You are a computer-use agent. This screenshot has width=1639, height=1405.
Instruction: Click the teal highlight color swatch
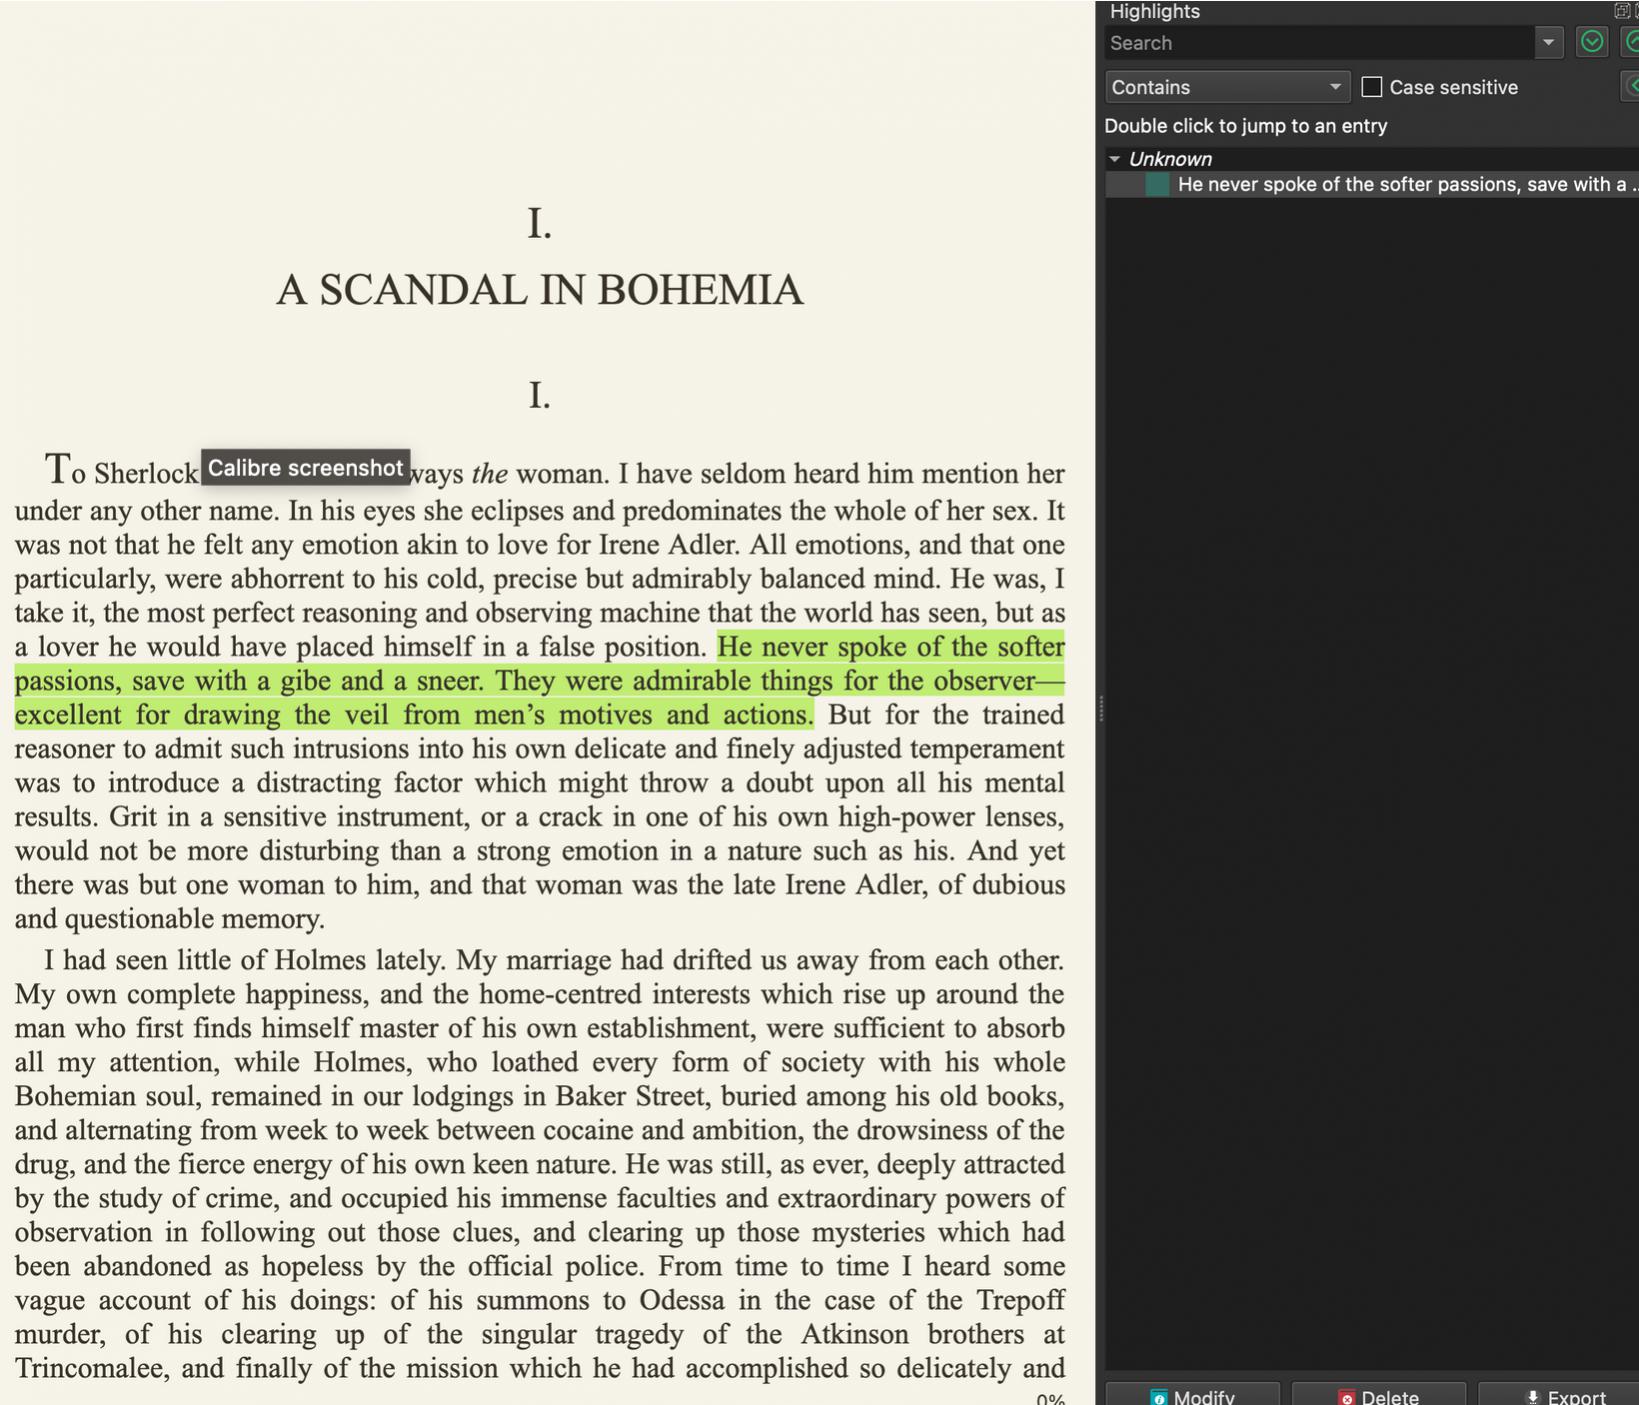click(1157, 184)
